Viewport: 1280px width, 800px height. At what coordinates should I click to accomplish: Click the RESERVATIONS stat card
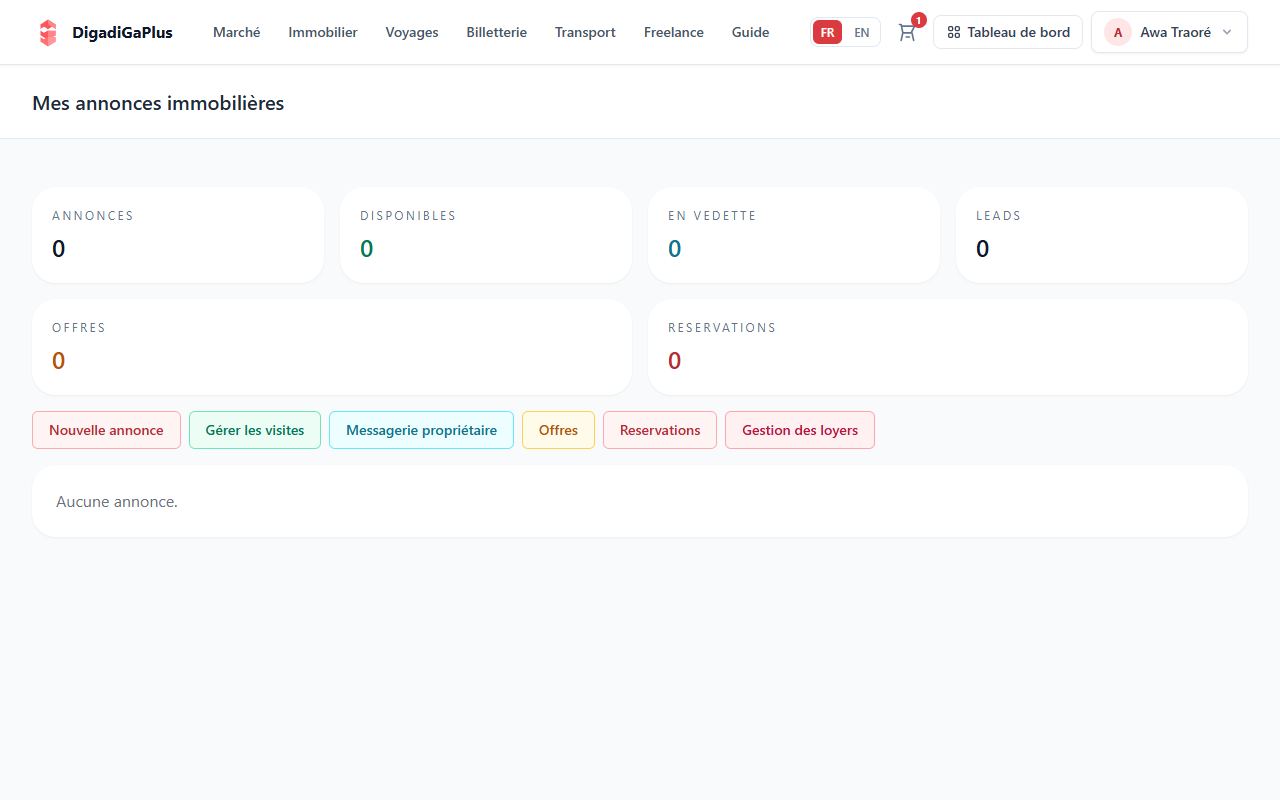pos(948,347)
